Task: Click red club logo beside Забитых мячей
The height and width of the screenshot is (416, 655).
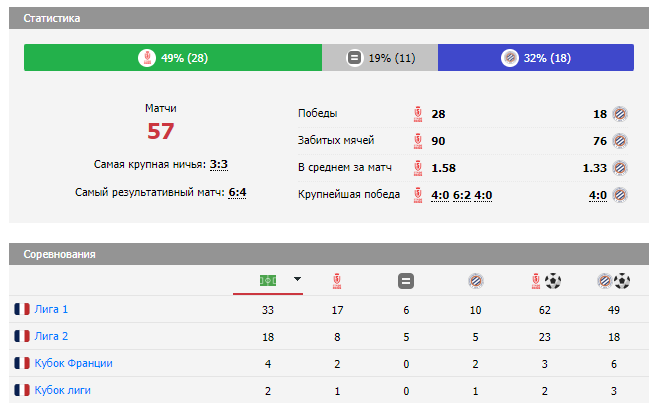Action: [418, 141]
